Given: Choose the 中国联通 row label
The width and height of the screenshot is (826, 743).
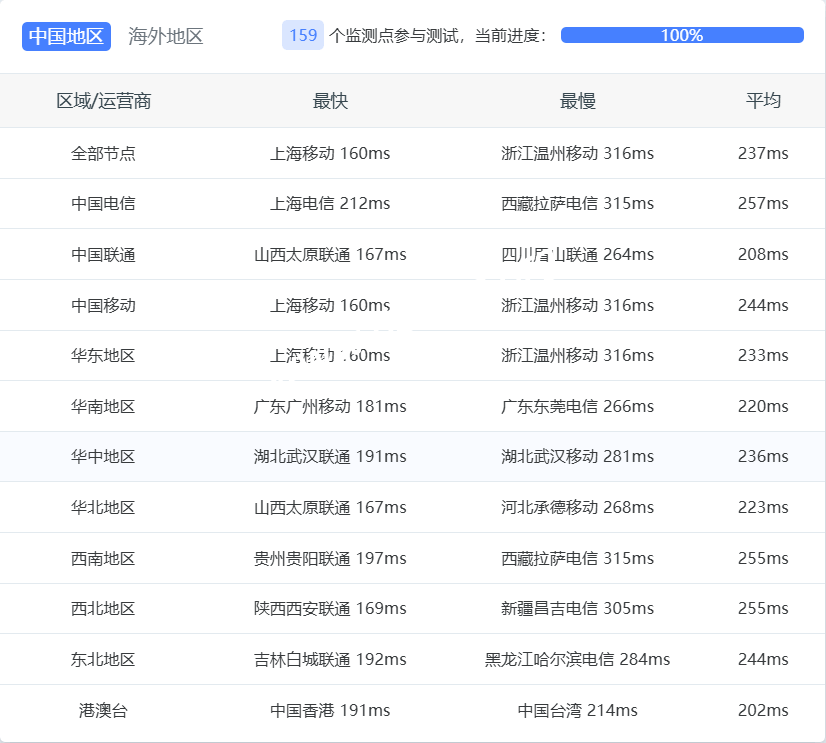Looking at the screenshot, I should tap(104, 254).
